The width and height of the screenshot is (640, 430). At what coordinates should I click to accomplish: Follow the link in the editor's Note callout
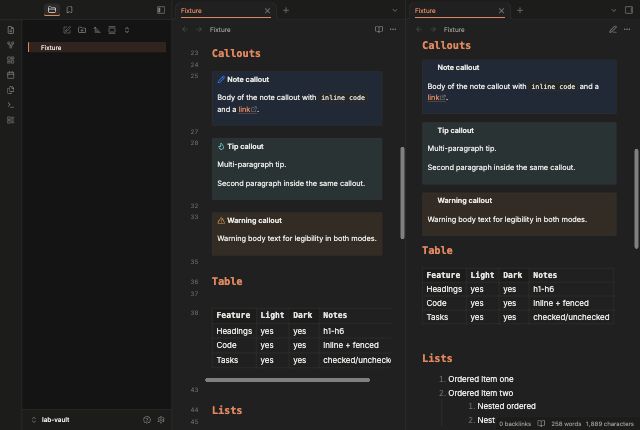[x=244, y=109]
